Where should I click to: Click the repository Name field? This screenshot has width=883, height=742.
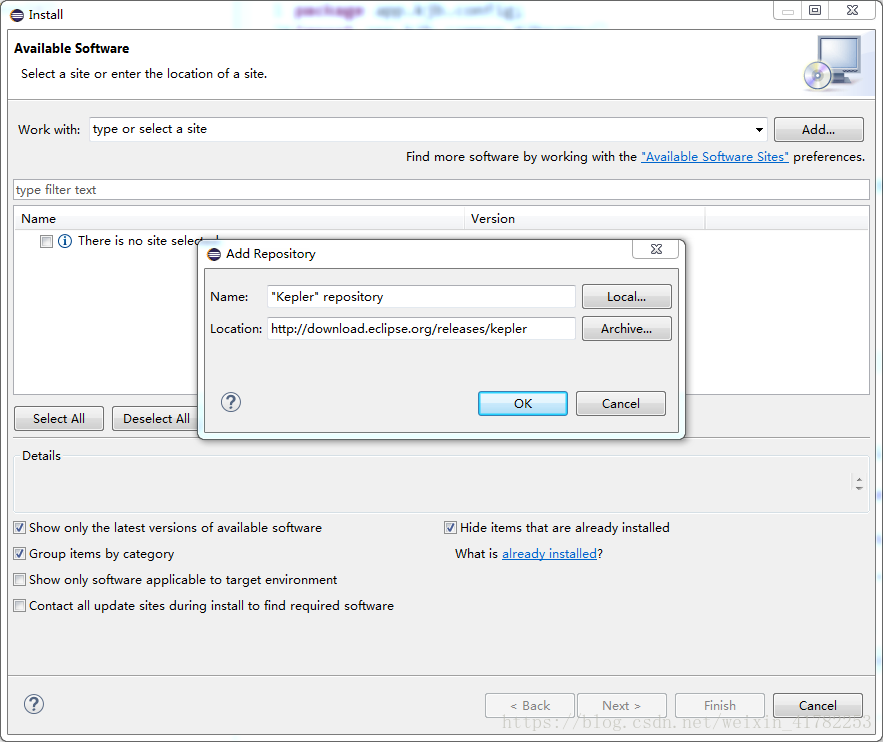point(421,297)
